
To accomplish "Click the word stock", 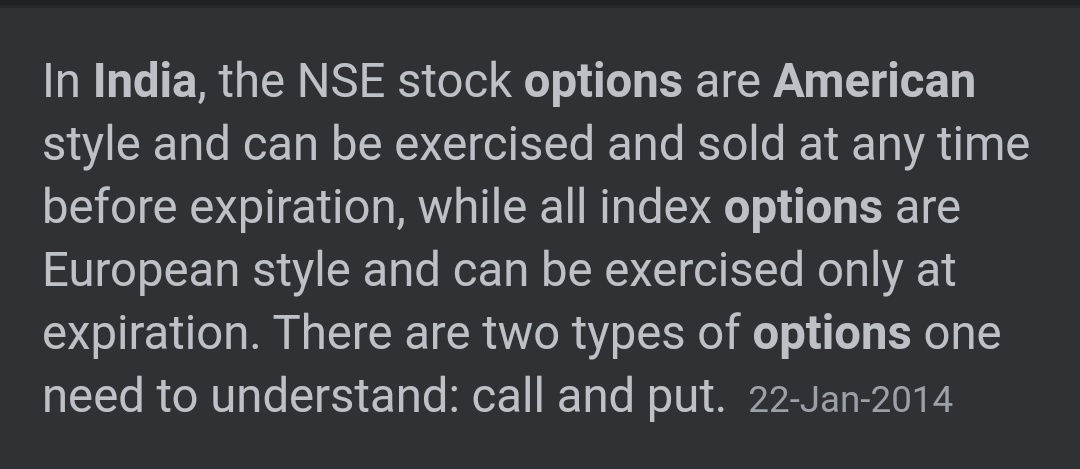I will (455, 81).
